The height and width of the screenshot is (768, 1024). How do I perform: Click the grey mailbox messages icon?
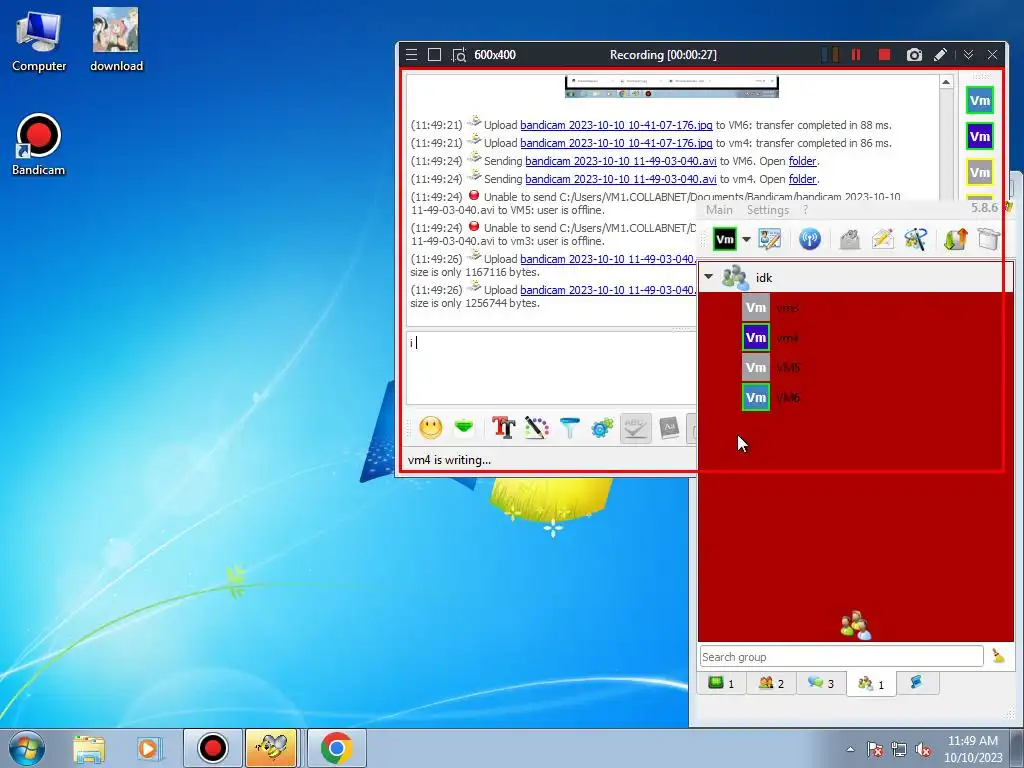(850, 239)
